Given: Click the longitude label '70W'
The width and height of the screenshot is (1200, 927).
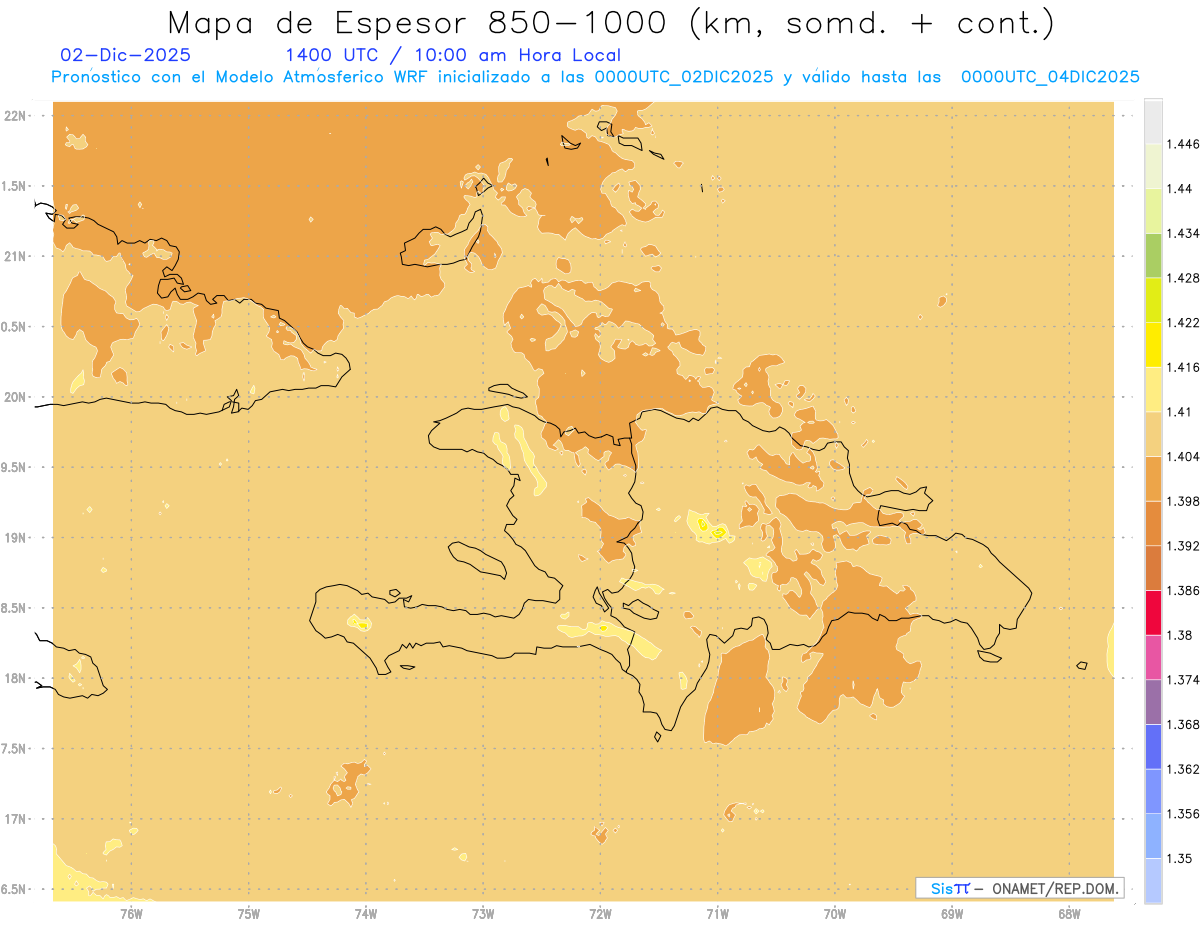Looking at the screenshot, I should click(x=835, y=913).
